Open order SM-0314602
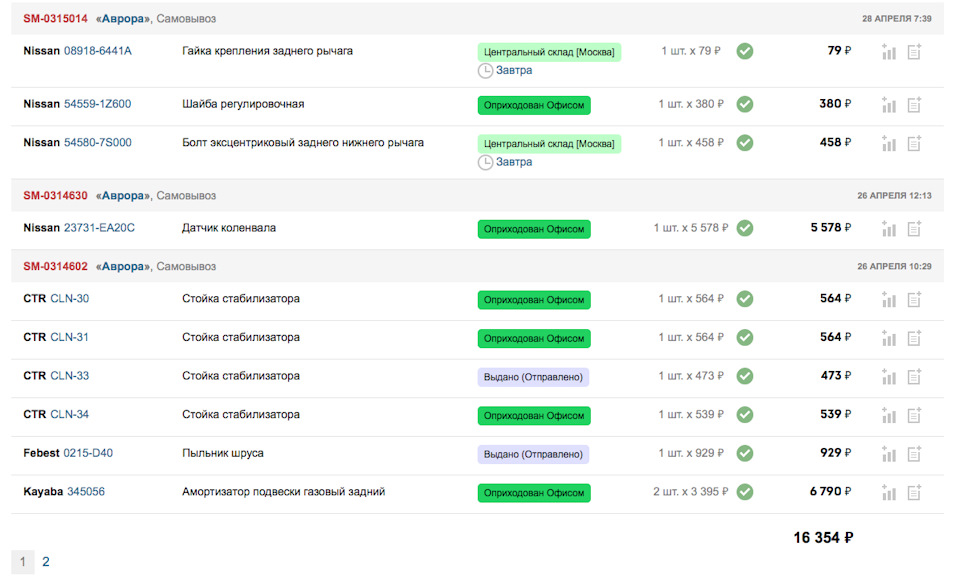The height and width of the screenshot is (588, 960). pos(55,267)
